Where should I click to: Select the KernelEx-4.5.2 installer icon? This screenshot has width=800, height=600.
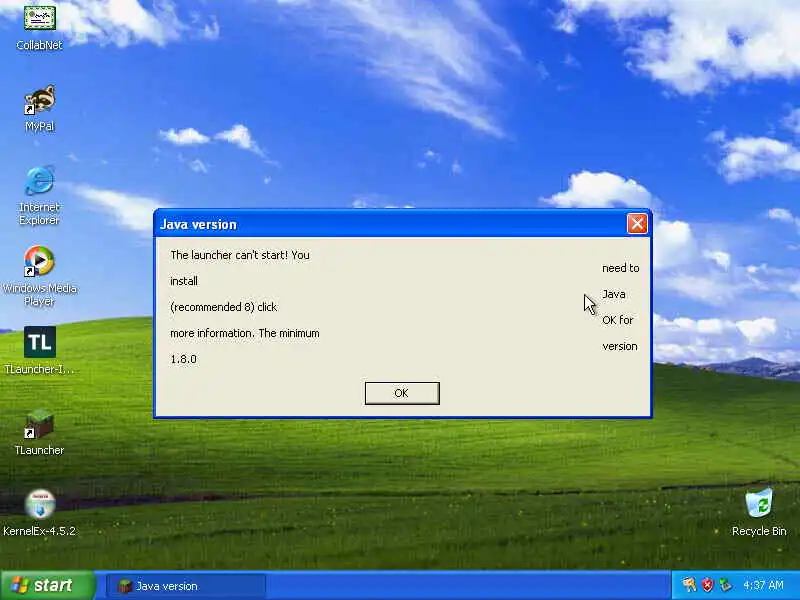coord(39,513)
